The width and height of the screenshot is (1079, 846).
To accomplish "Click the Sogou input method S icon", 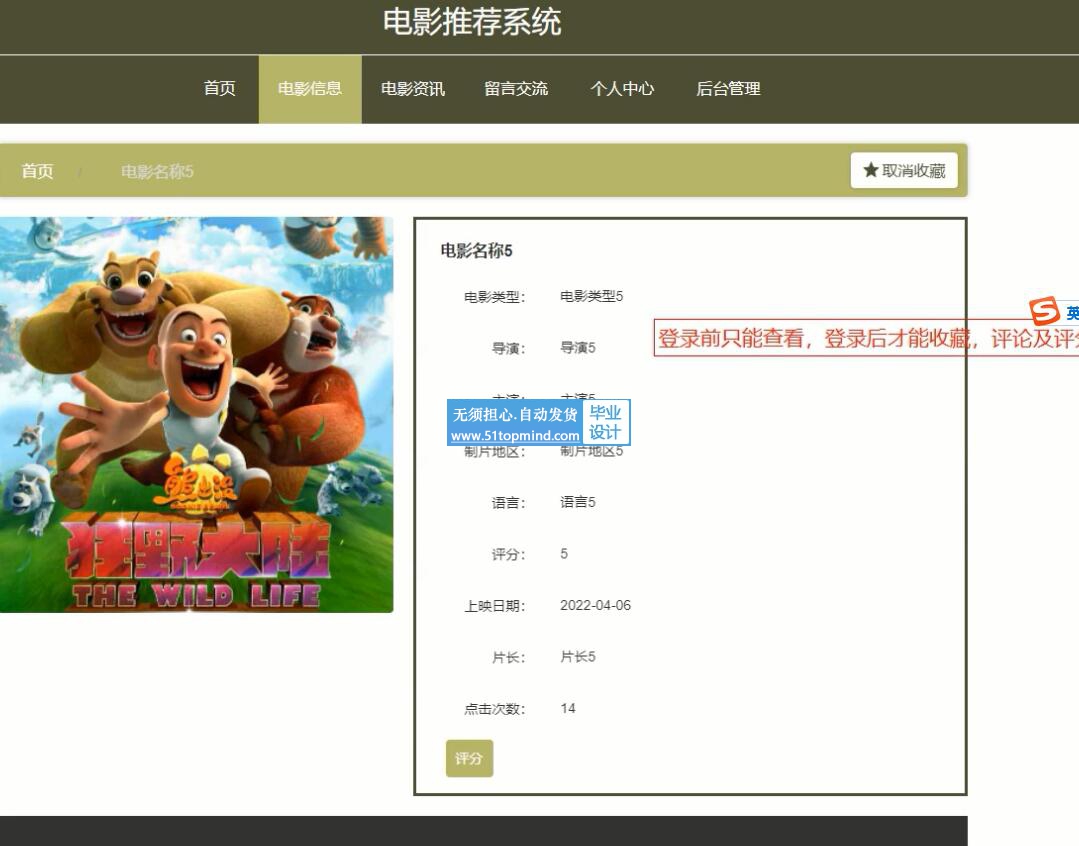I will (1044, 311).
